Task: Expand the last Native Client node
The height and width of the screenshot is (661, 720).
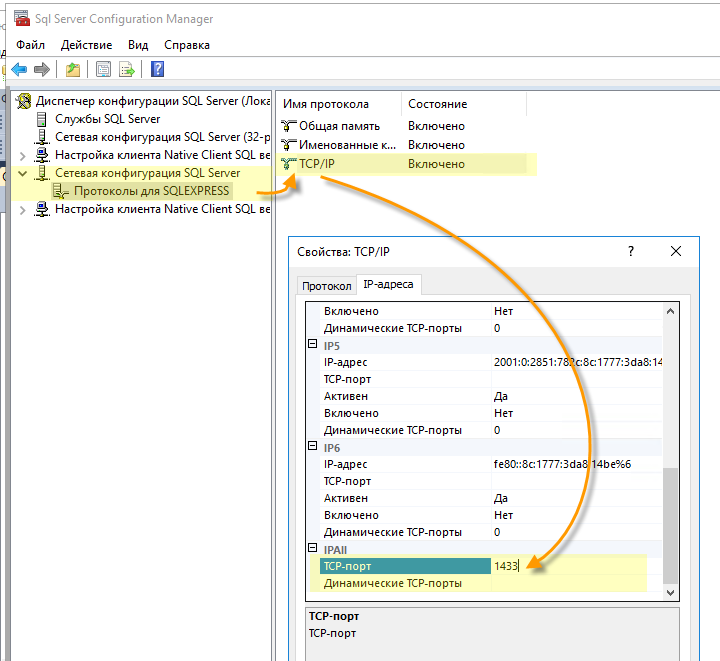Action: (24, 210)
